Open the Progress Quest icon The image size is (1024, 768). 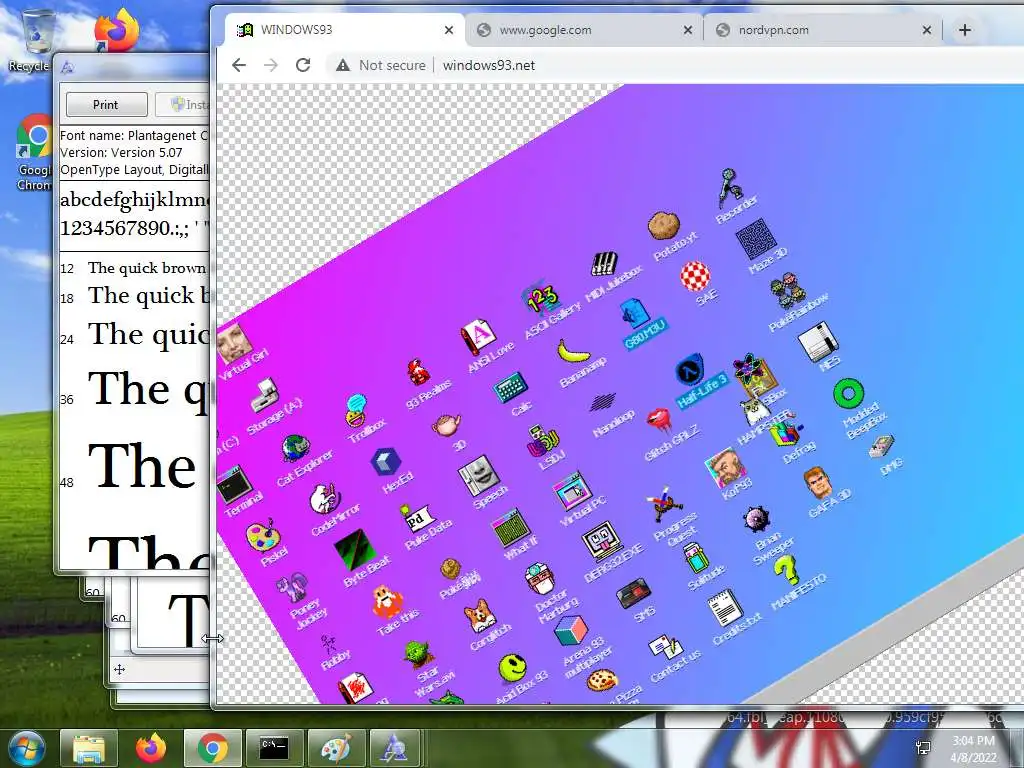point(665,505)
